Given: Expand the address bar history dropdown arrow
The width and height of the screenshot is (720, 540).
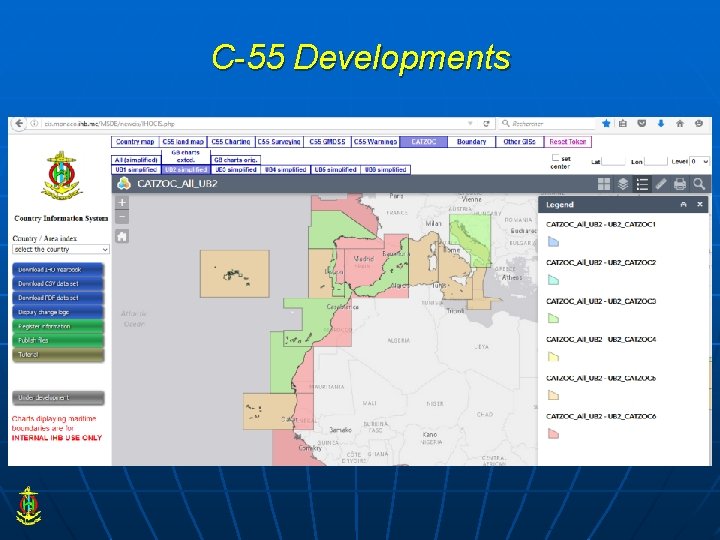Looking at the screenshot, I should (x=470, y=124).
